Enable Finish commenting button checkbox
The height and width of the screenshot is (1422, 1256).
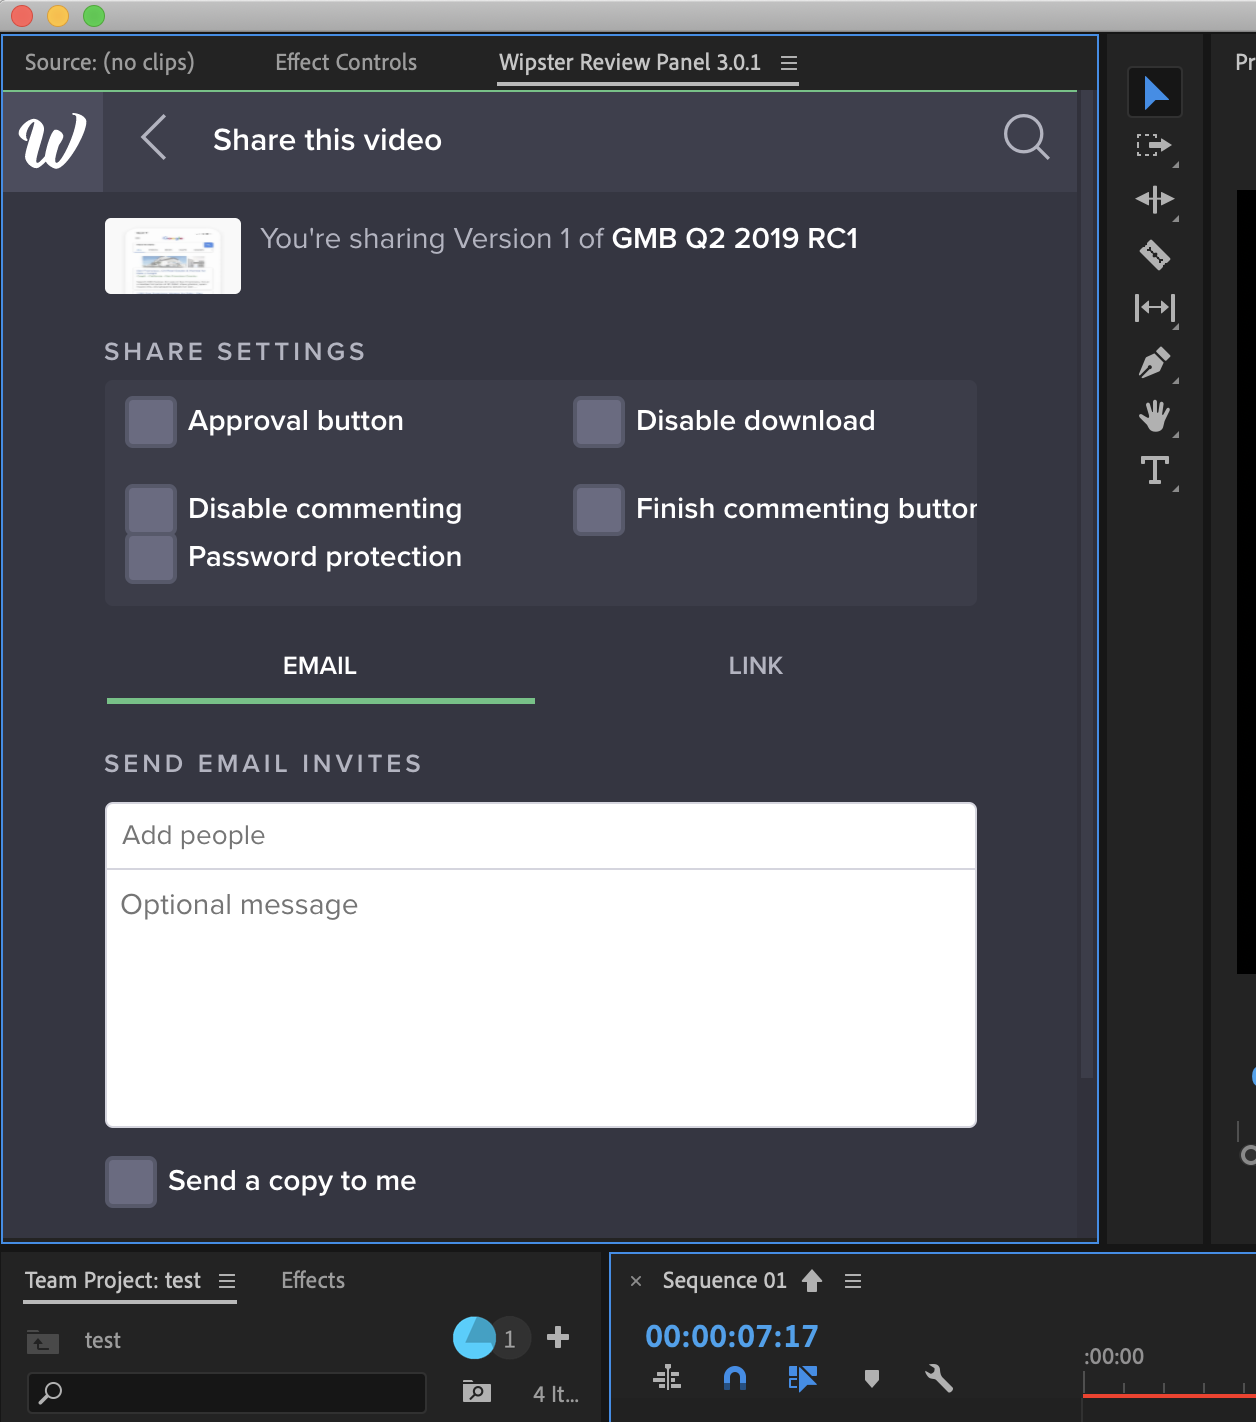(599, 510)
